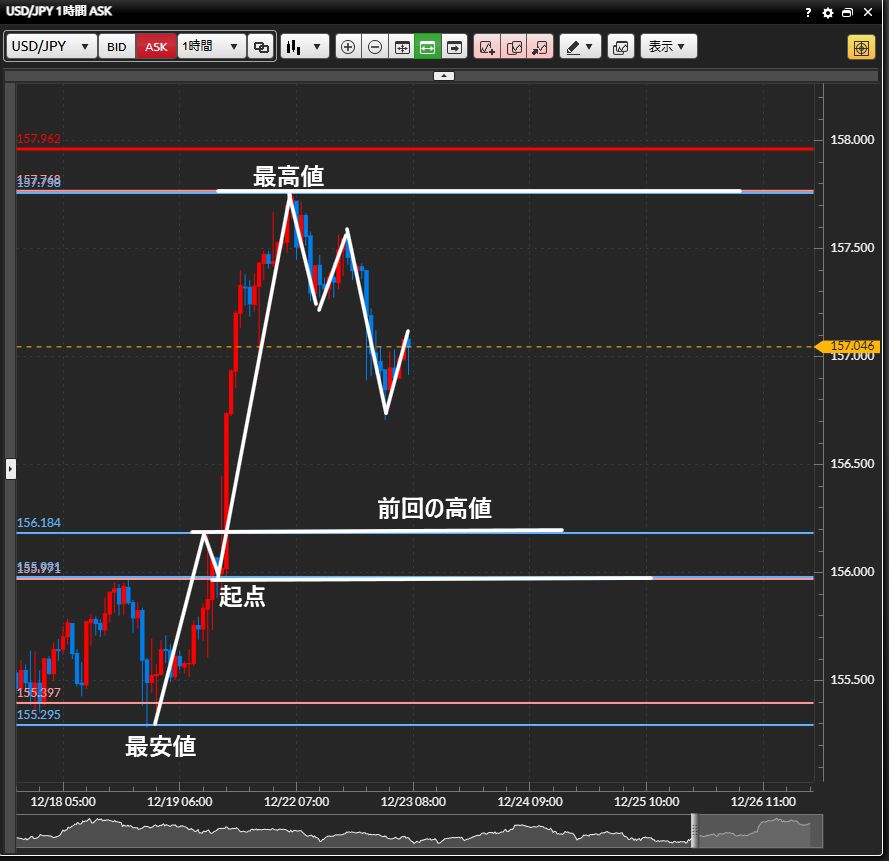
Task: Click the fit-chart-to-window icon
Action: pos(402,47)
